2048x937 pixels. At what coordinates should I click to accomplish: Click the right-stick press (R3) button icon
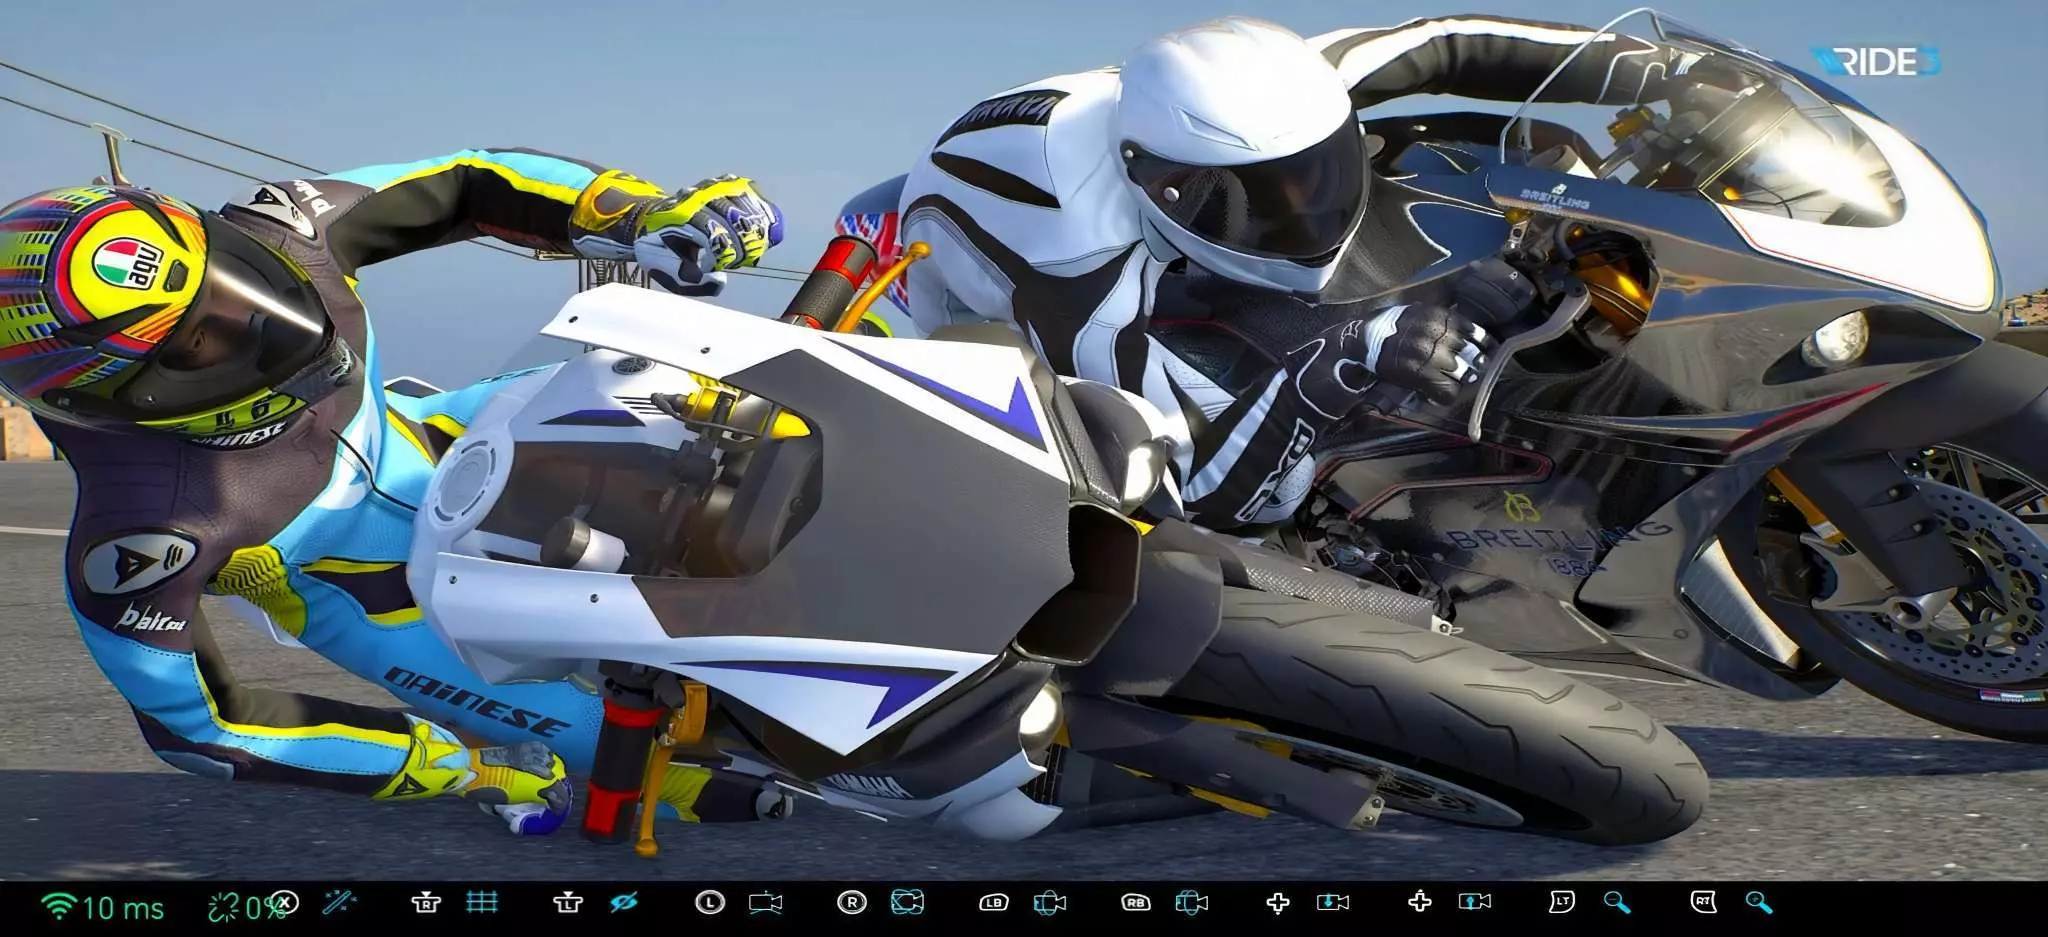coord(426,902)
